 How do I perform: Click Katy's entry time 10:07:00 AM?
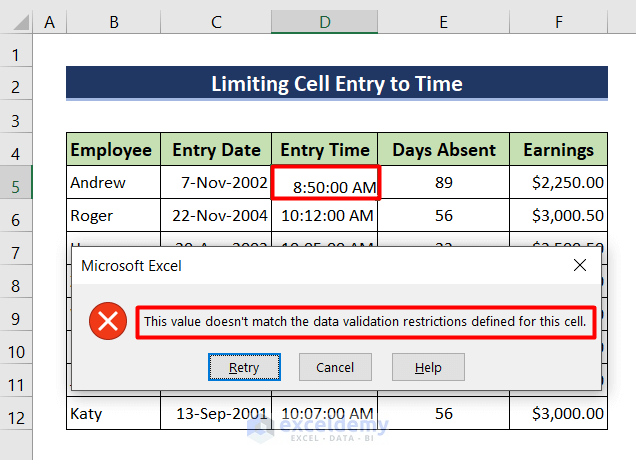pos(324,413)
